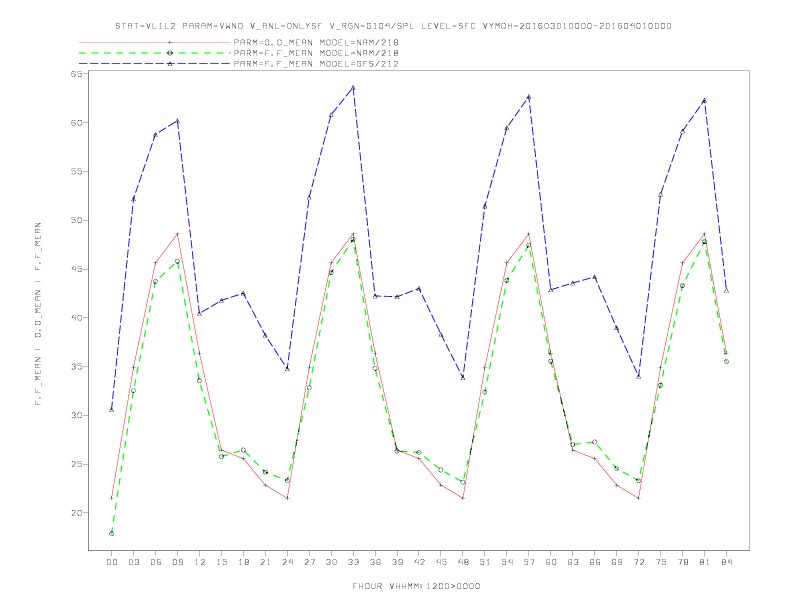Viewport: 792px width, 612px height.
Task: Click x-axis forecast hour label 69
Action: tap(617, 562)
